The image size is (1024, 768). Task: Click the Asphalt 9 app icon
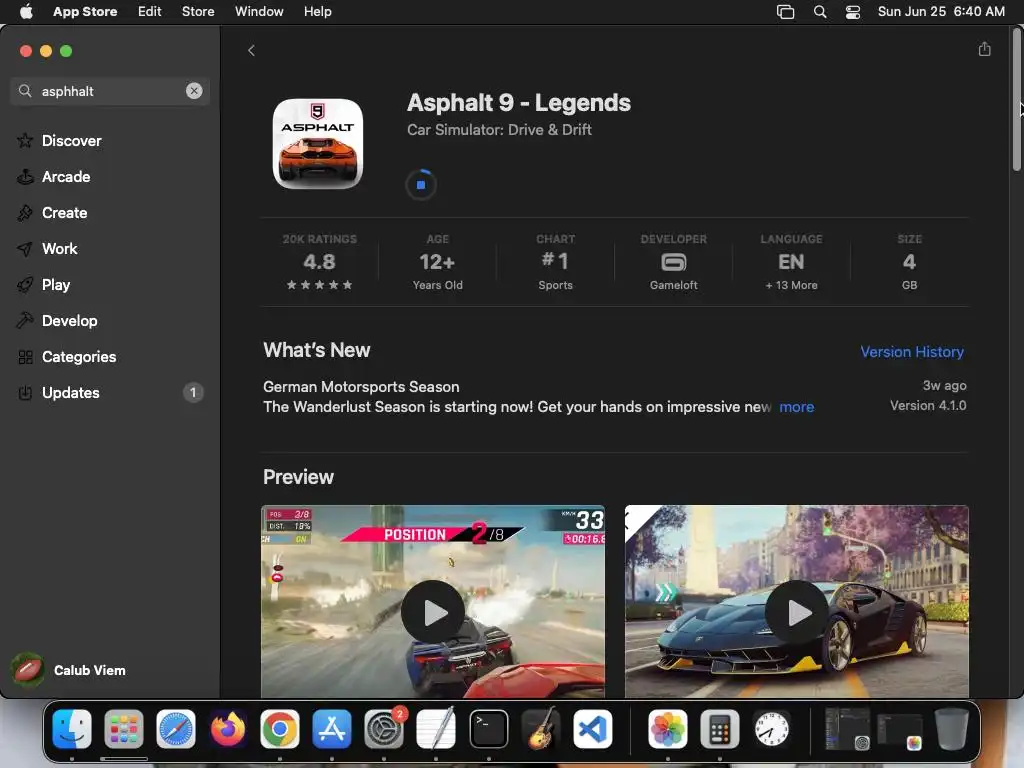click(317, 144)
